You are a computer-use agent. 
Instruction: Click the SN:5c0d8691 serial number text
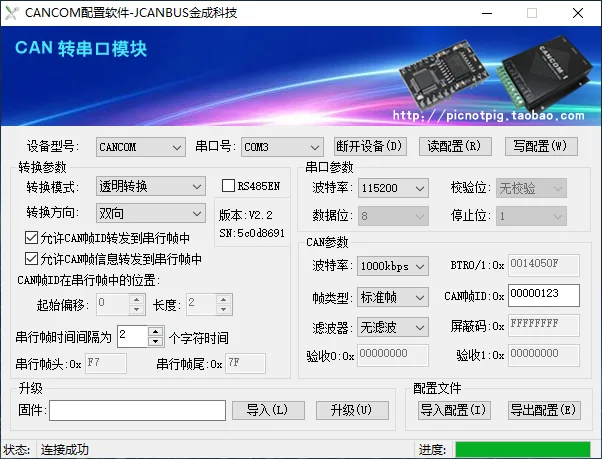pos(252,233)
